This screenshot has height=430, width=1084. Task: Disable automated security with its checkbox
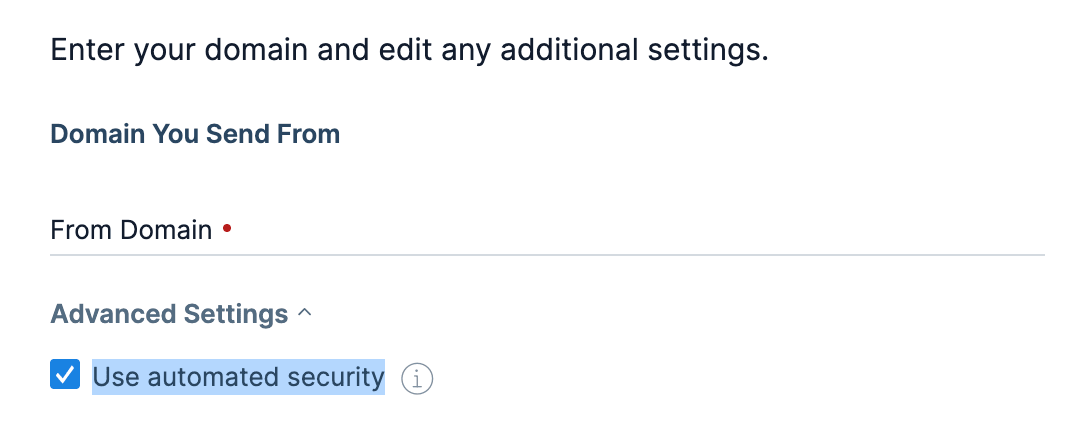65,376
